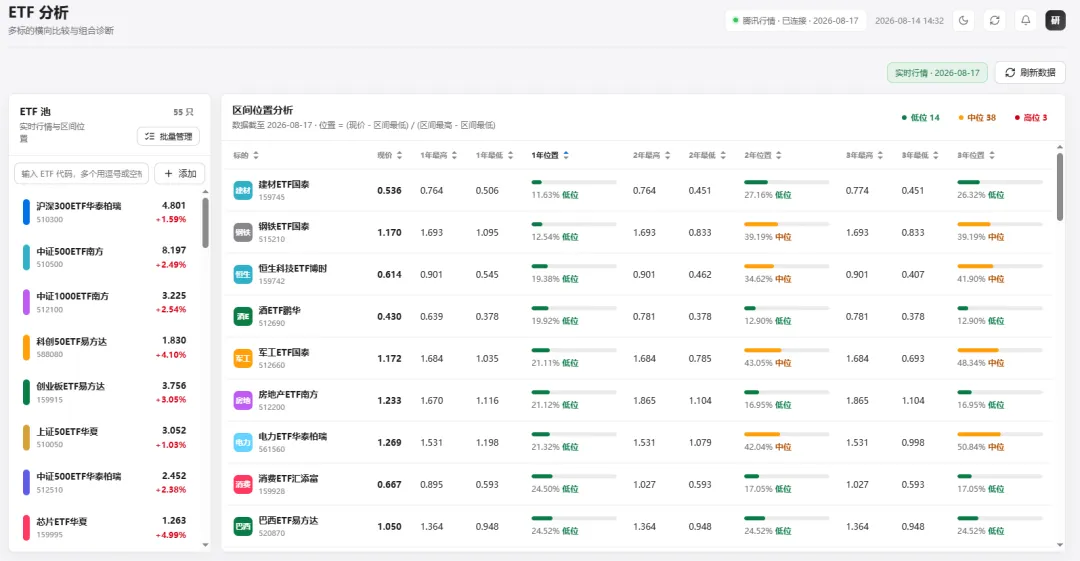Click the refresh icon in header
Image resolution: width=1080 pixels, height=561 pixels.
pyautogui.click(x=994, y=21)
